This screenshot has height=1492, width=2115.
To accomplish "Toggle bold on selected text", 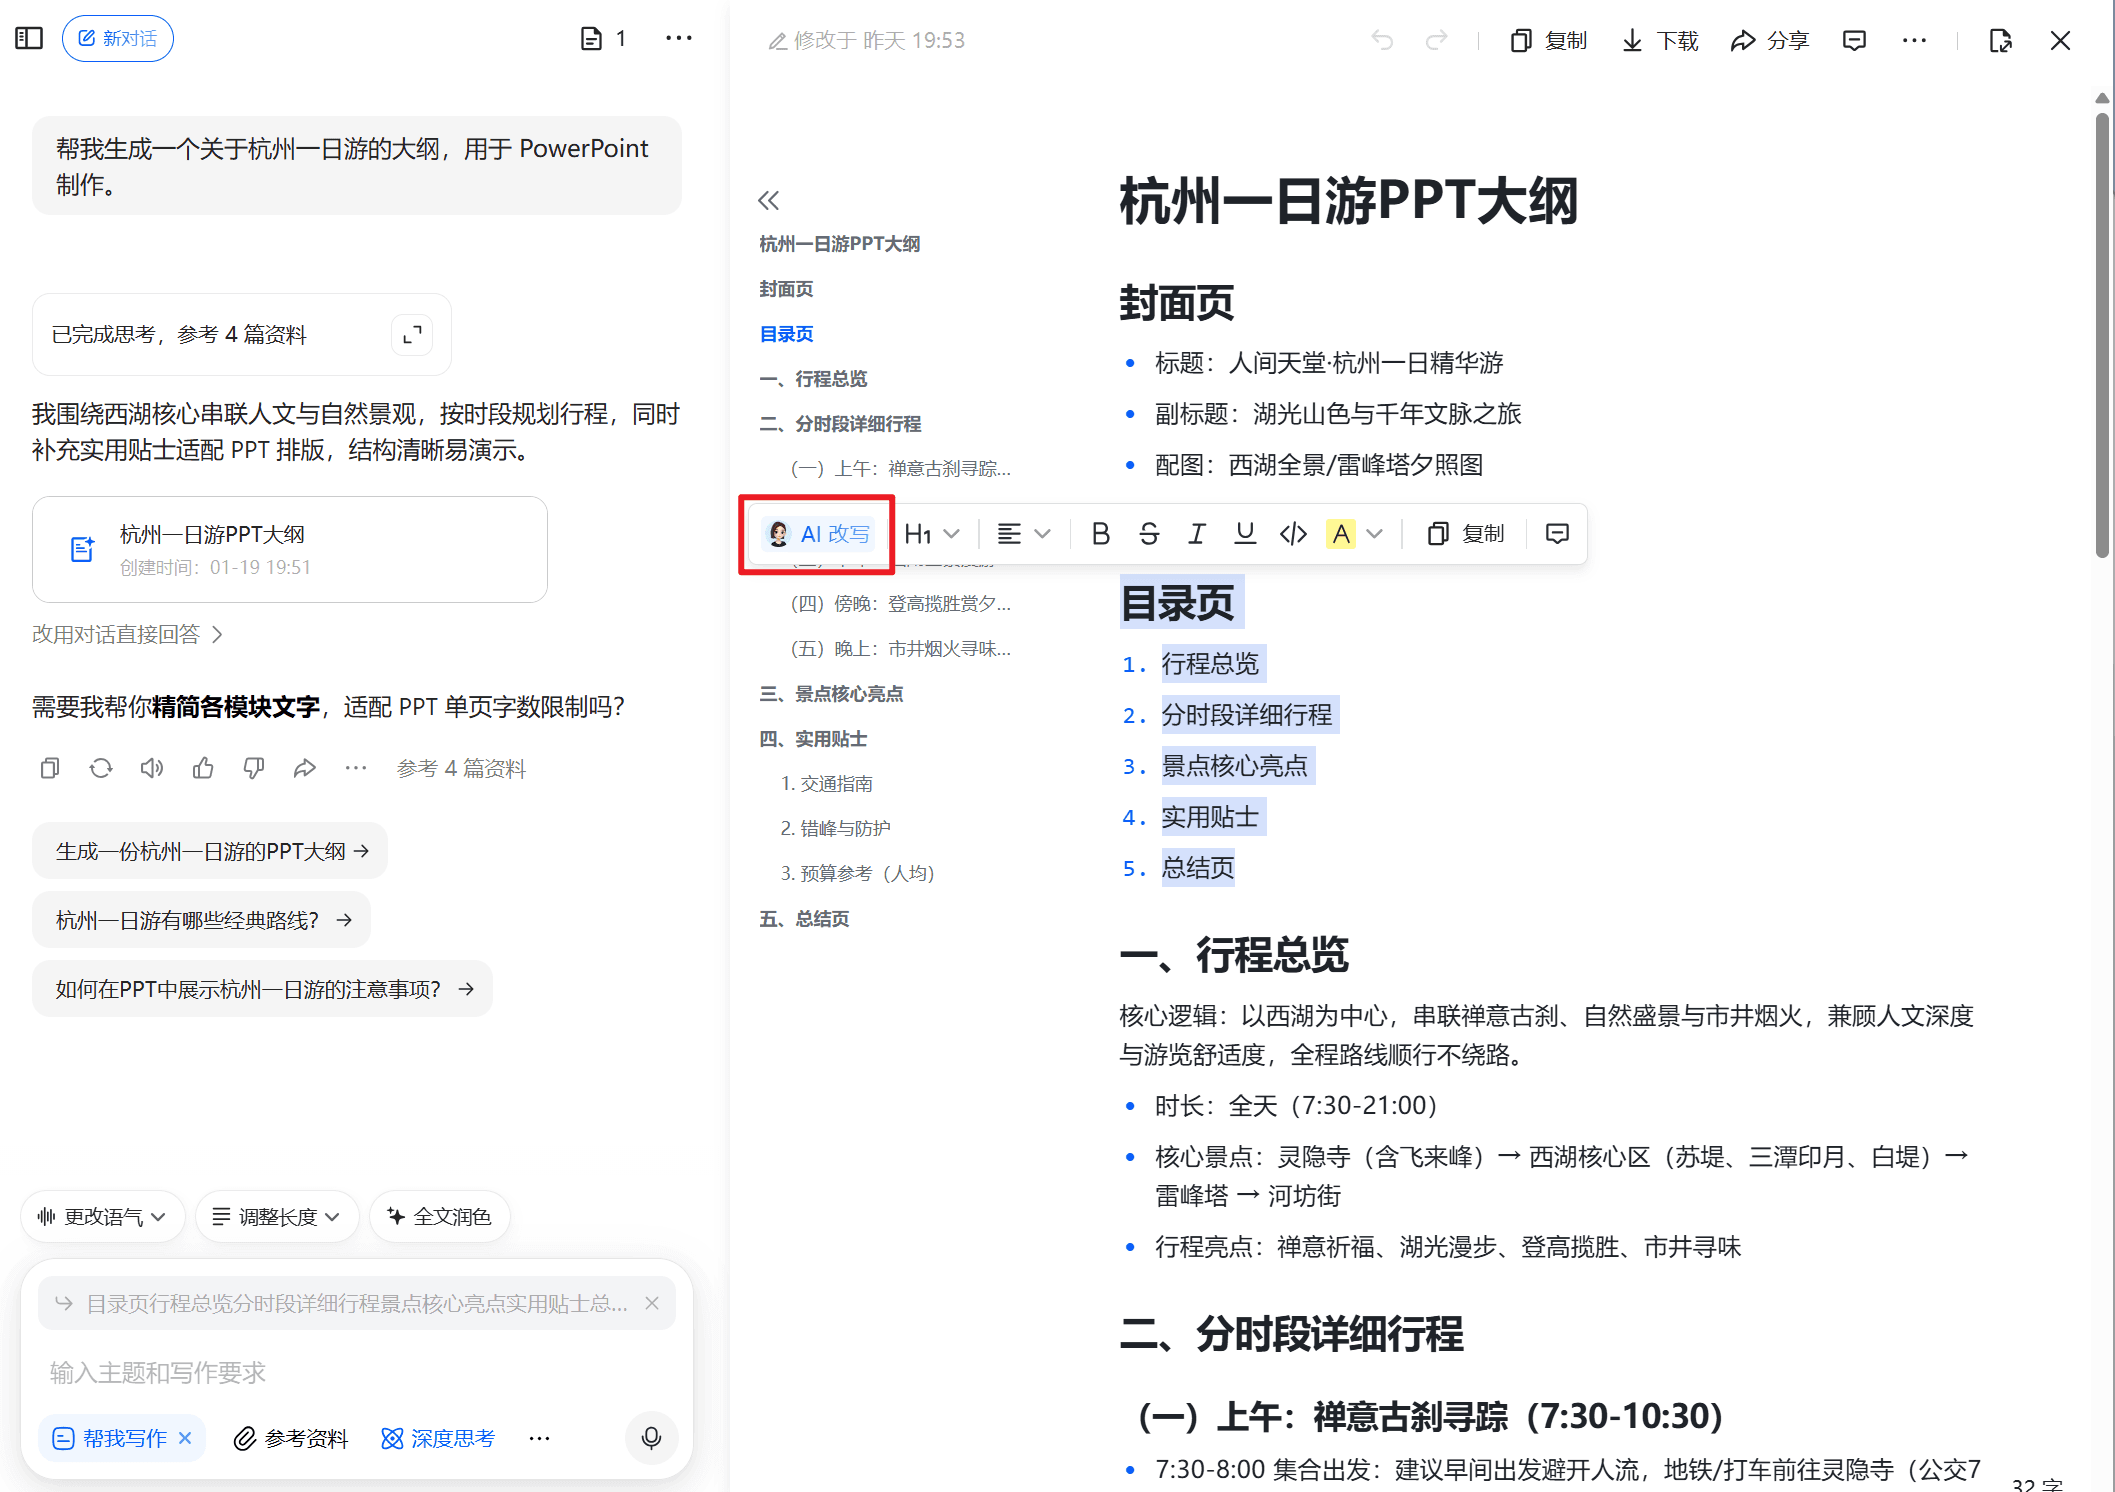I will [1100, 534].
